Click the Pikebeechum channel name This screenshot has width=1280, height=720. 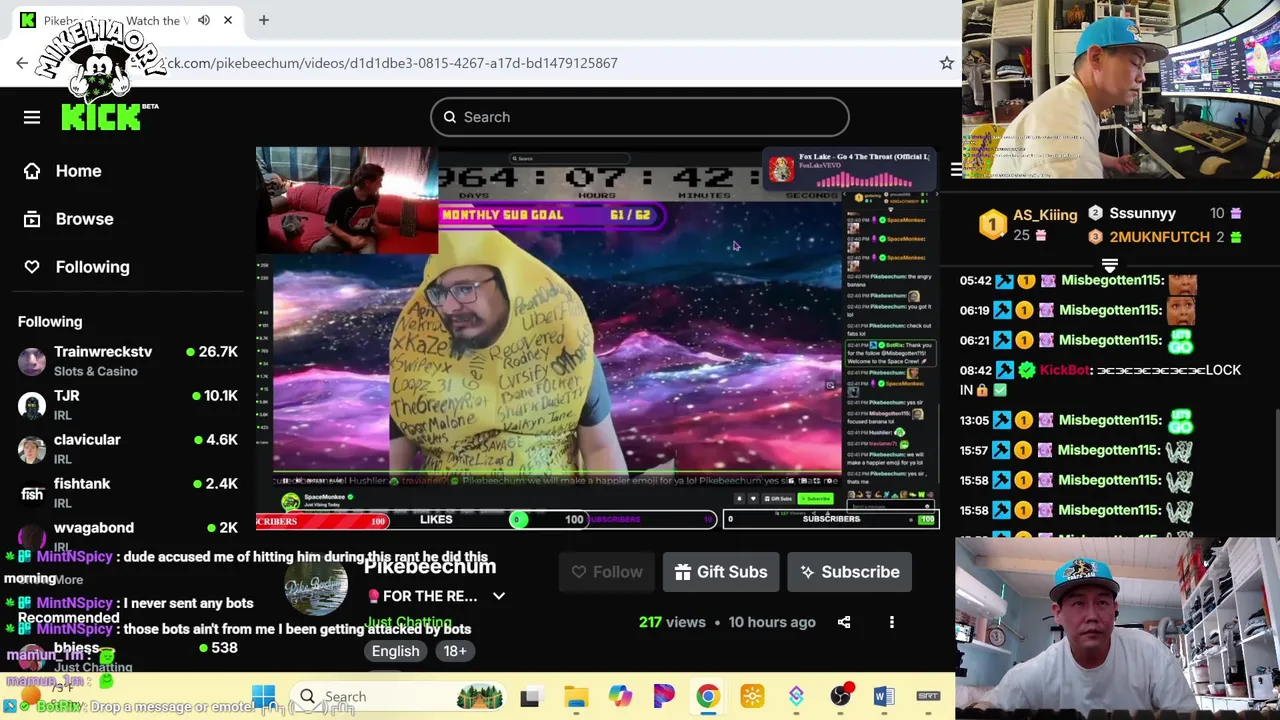click(430, 566)
